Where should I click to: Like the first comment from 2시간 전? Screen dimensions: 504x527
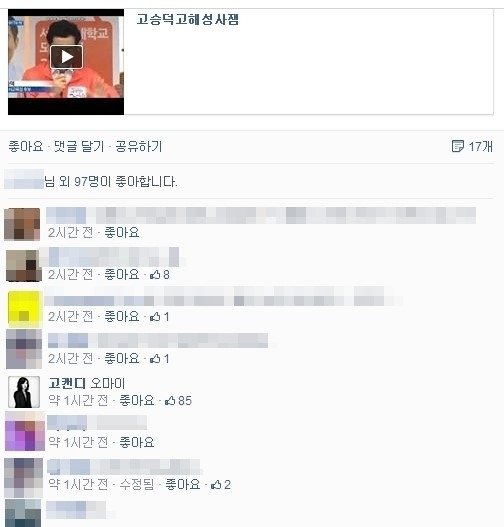pyautogui.click(x=122, y=233)
